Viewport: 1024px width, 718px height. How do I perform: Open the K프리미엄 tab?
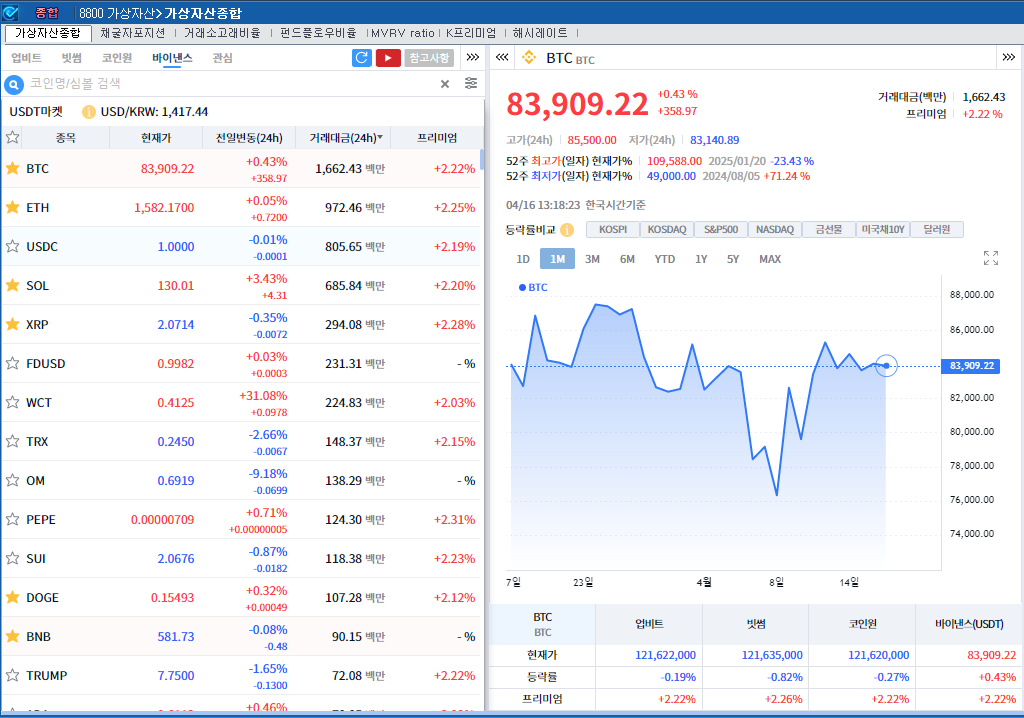(x=471, y=33)
